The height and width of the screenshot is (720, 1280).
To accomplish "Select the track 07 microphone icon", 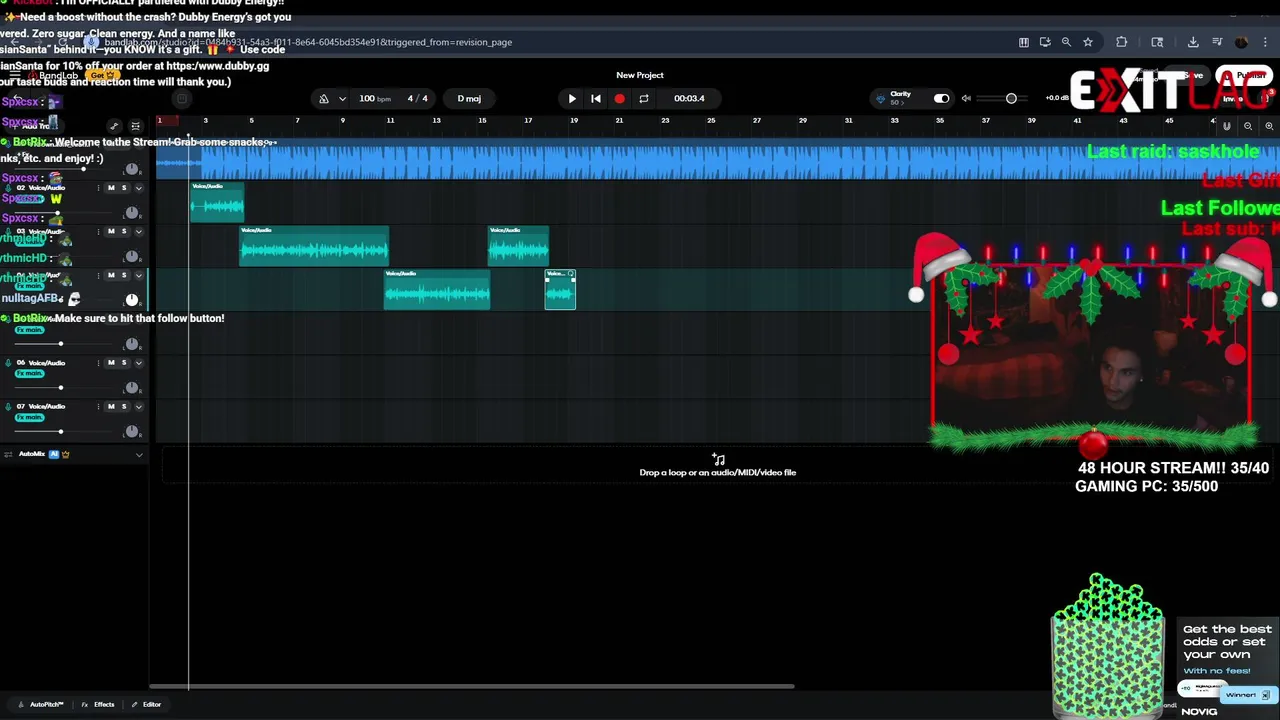I will click(8, 407).
